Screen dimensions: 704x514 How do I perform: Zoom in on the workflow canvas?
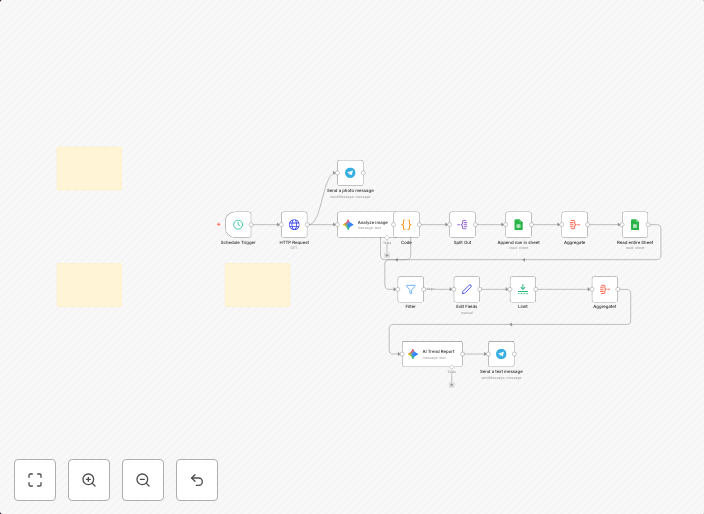89,480
